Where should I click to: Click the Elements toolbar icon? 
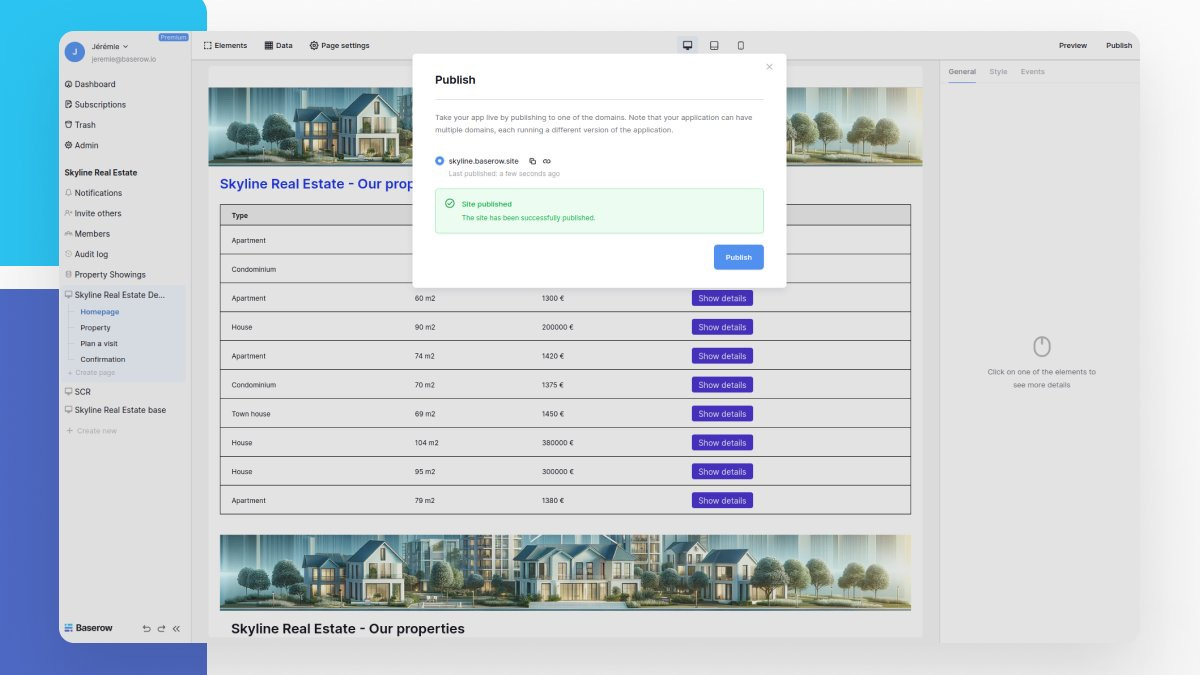pos(208,46)
